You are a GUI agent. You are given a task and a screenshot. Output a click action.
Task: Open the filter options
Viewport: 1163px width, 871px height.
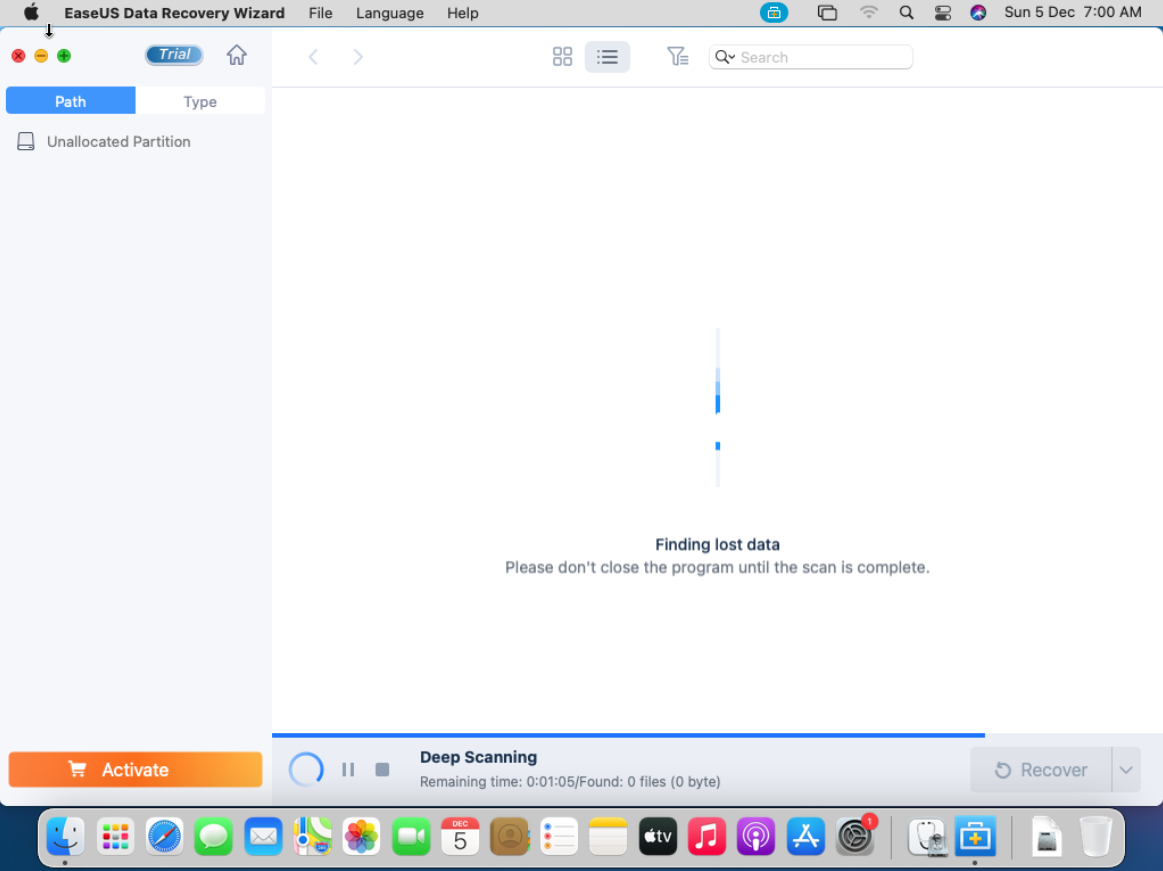click(x=677, y=56)
